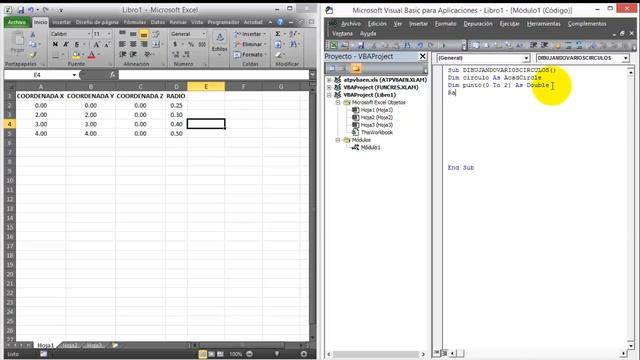Toggle wrap text in Alineación group

(x=156, y=34)
